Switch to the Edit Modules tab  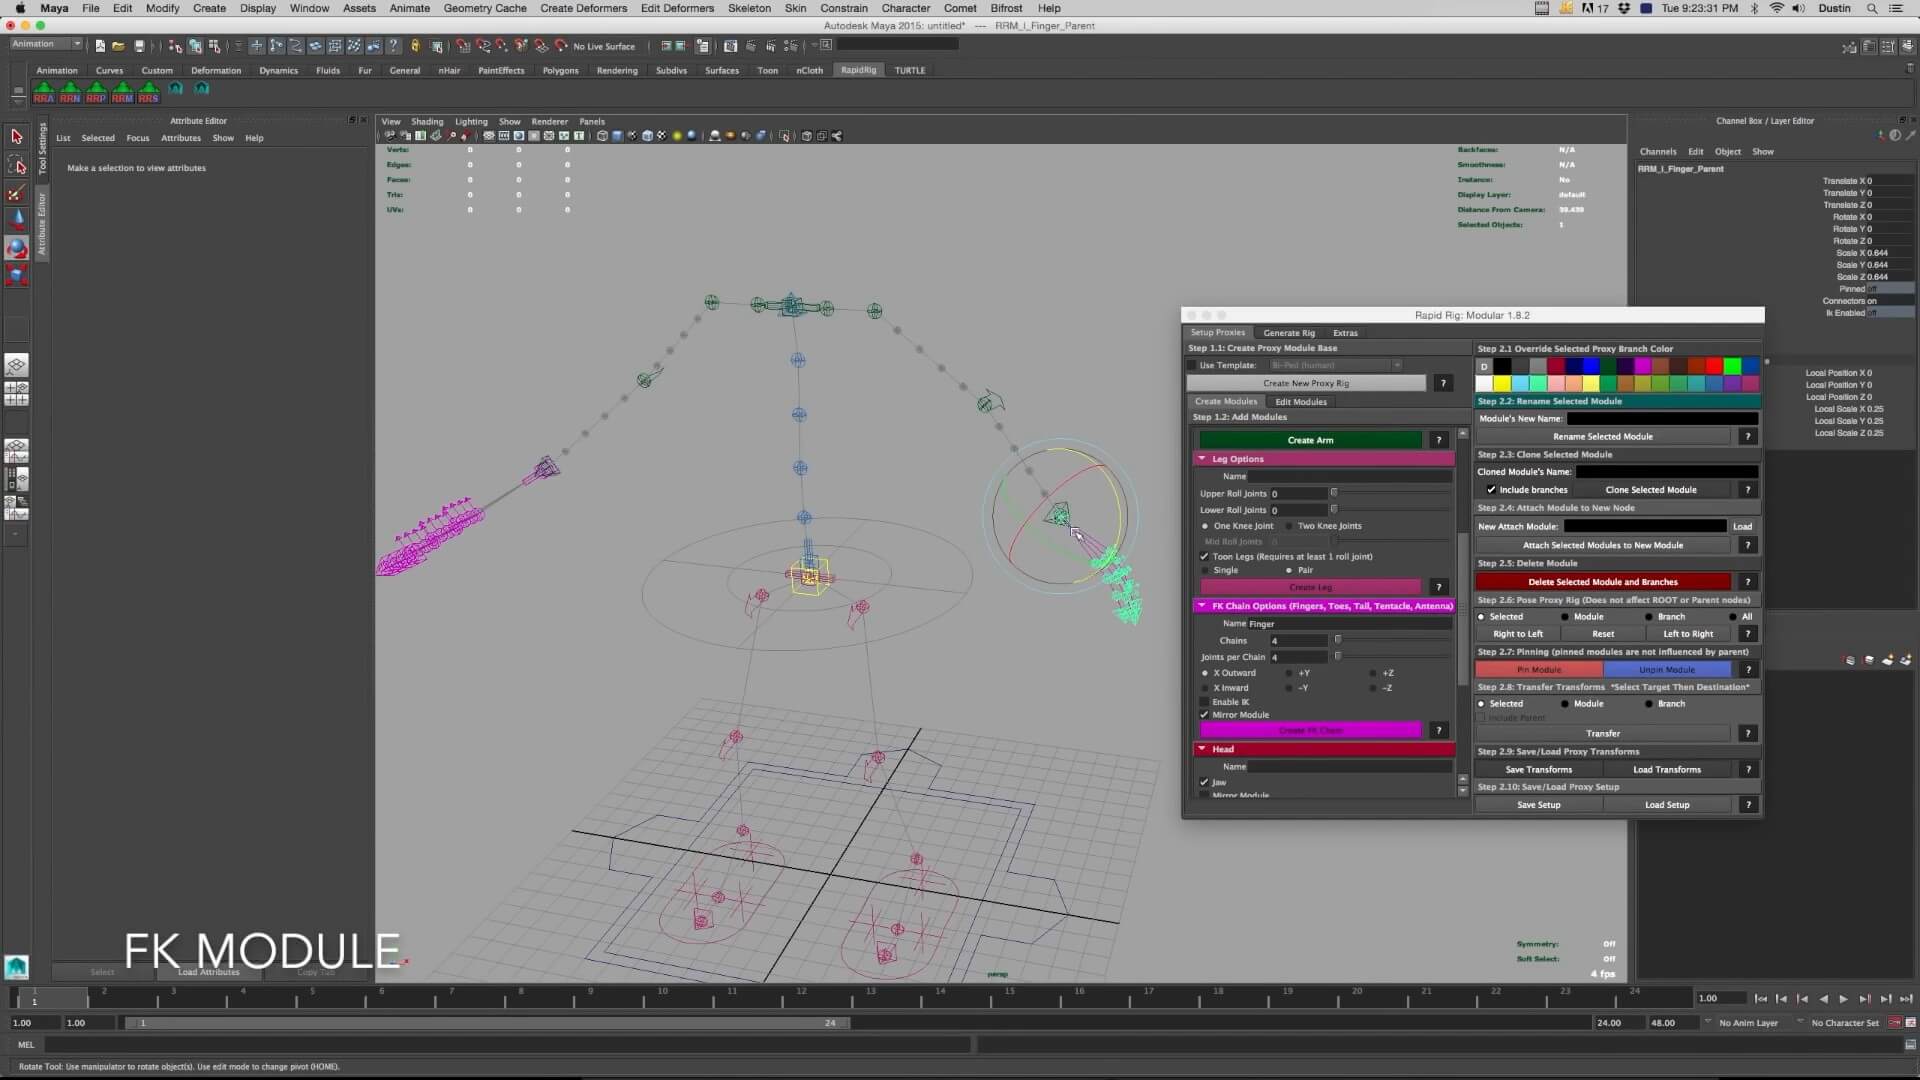[x=1301, y=402]
